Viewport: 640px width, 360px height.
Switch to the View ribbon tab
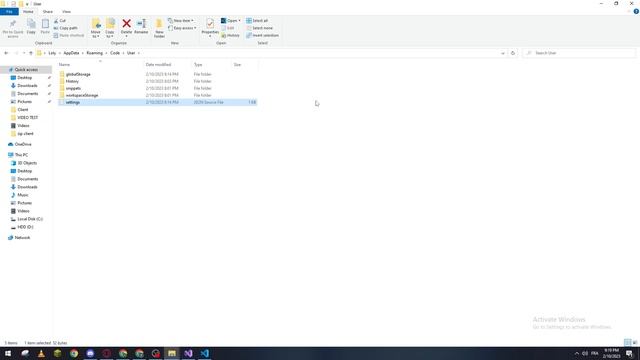pos(66,11)
